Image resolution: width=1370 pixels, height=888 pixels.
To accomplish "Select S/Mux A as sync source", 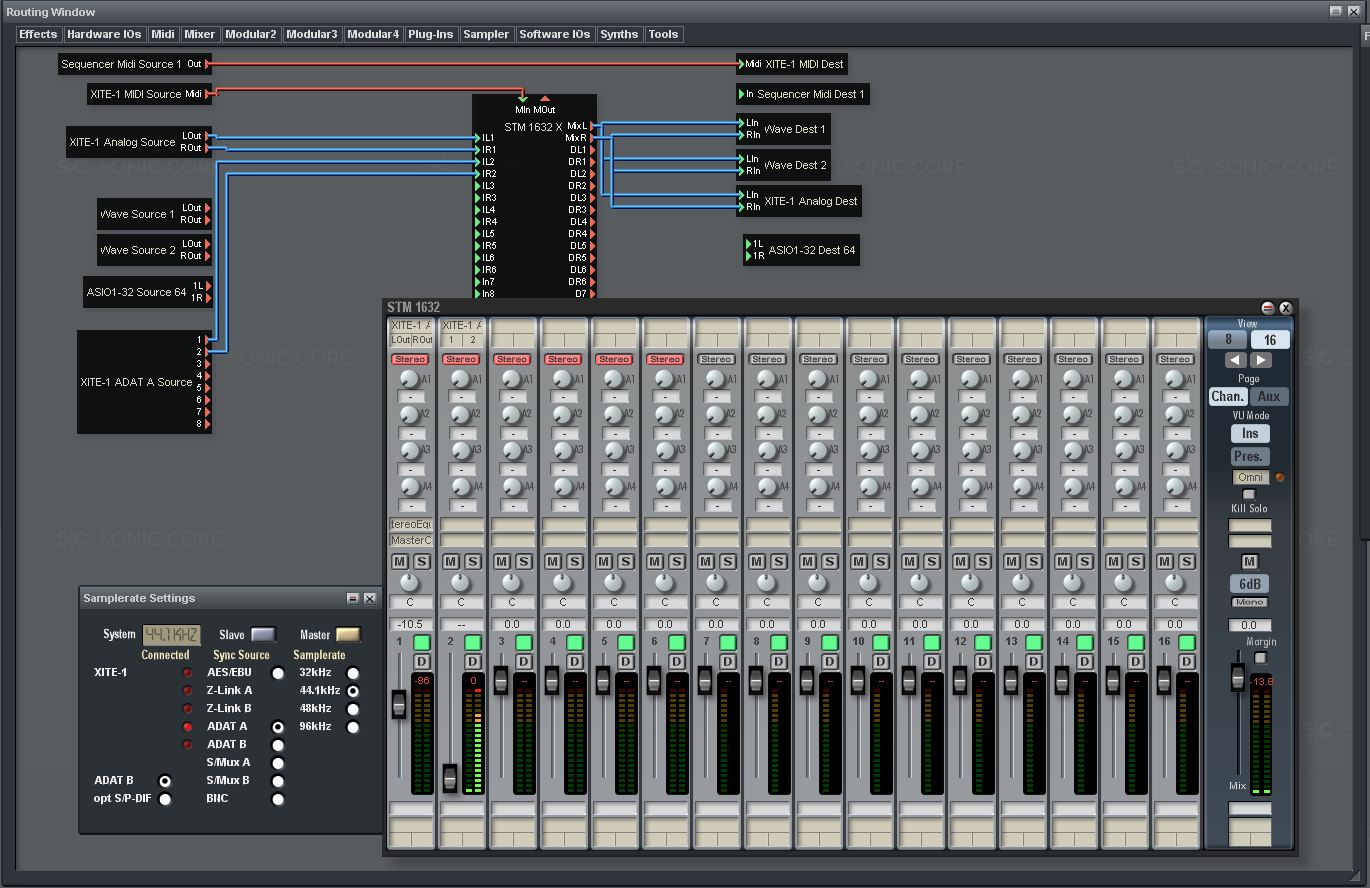I will coord(278,763).
